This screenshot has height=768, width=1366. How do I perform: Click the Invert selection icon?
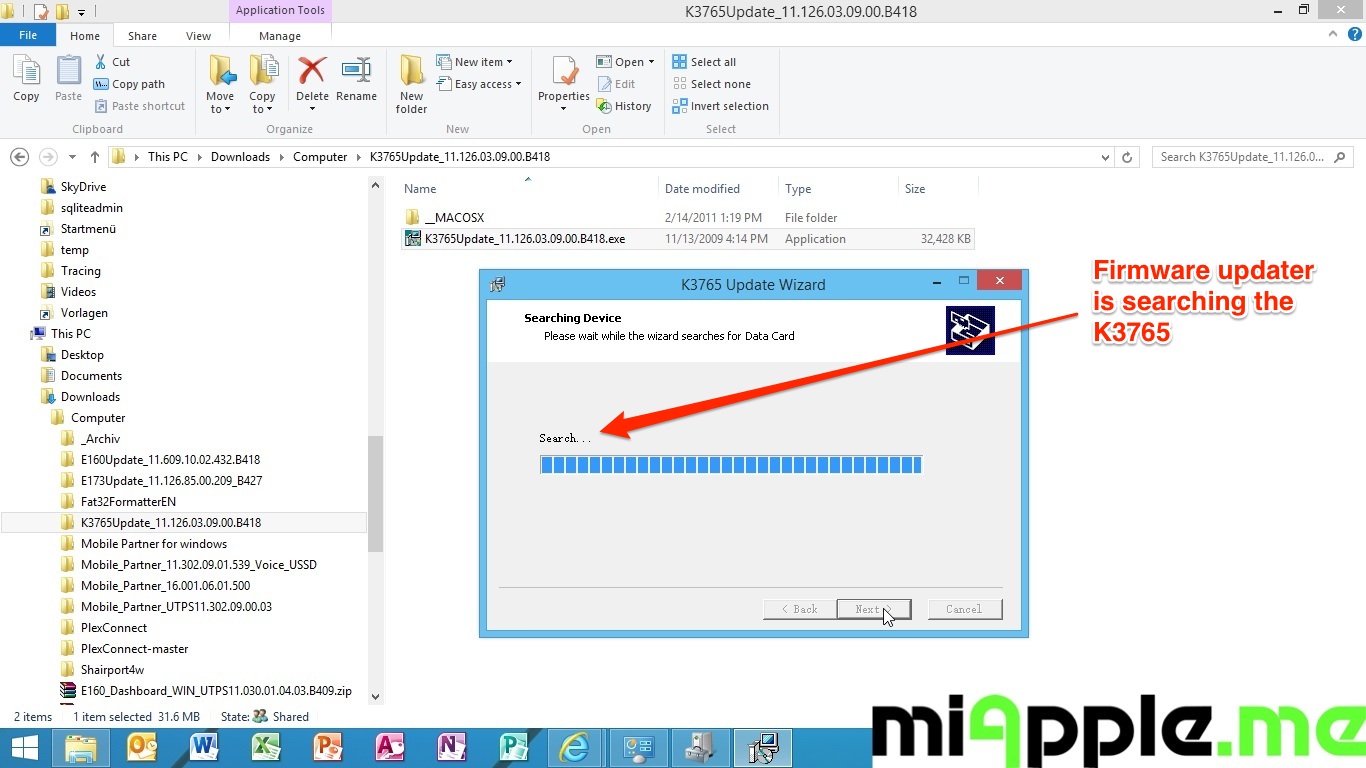[680, 106]
